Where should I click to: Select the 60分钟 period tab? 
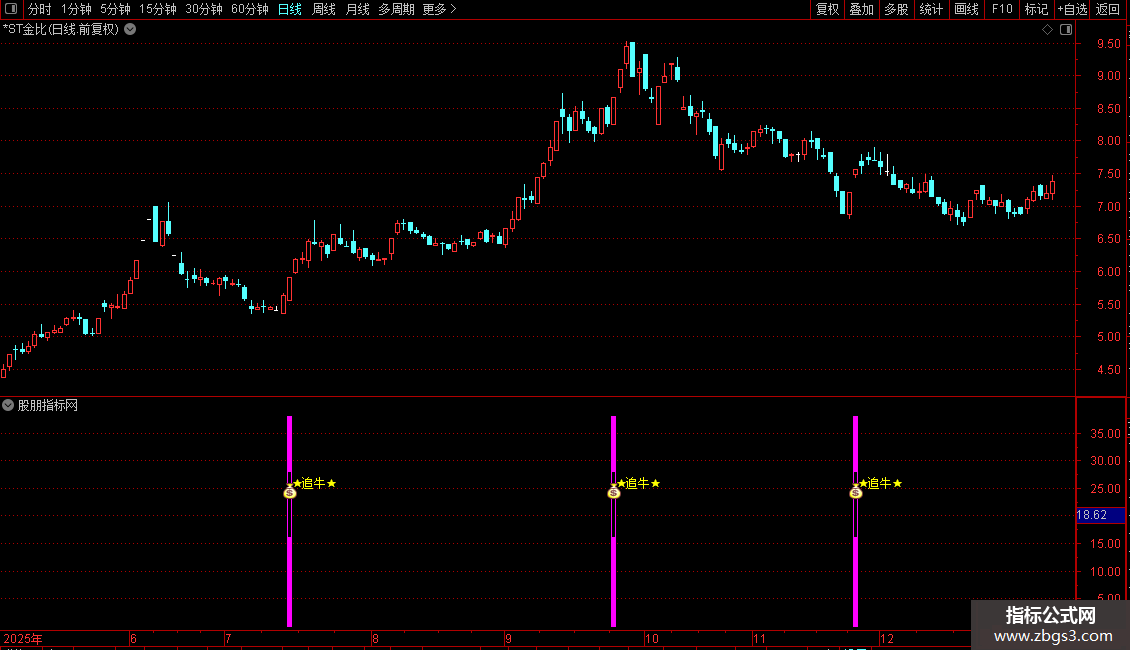click(250, 9)
